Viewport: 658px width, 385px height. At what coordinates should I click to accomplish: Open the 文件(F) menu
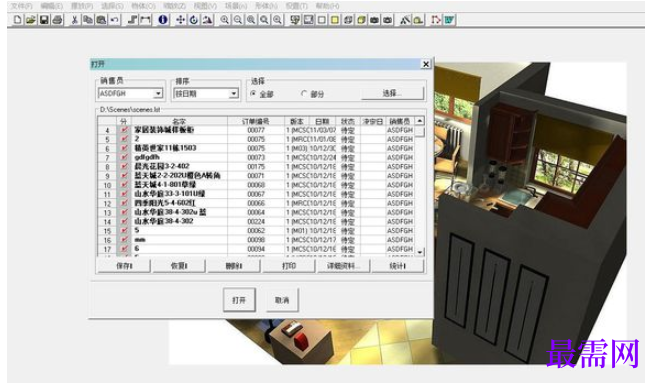pyautogui.click(x=22, y=6)
